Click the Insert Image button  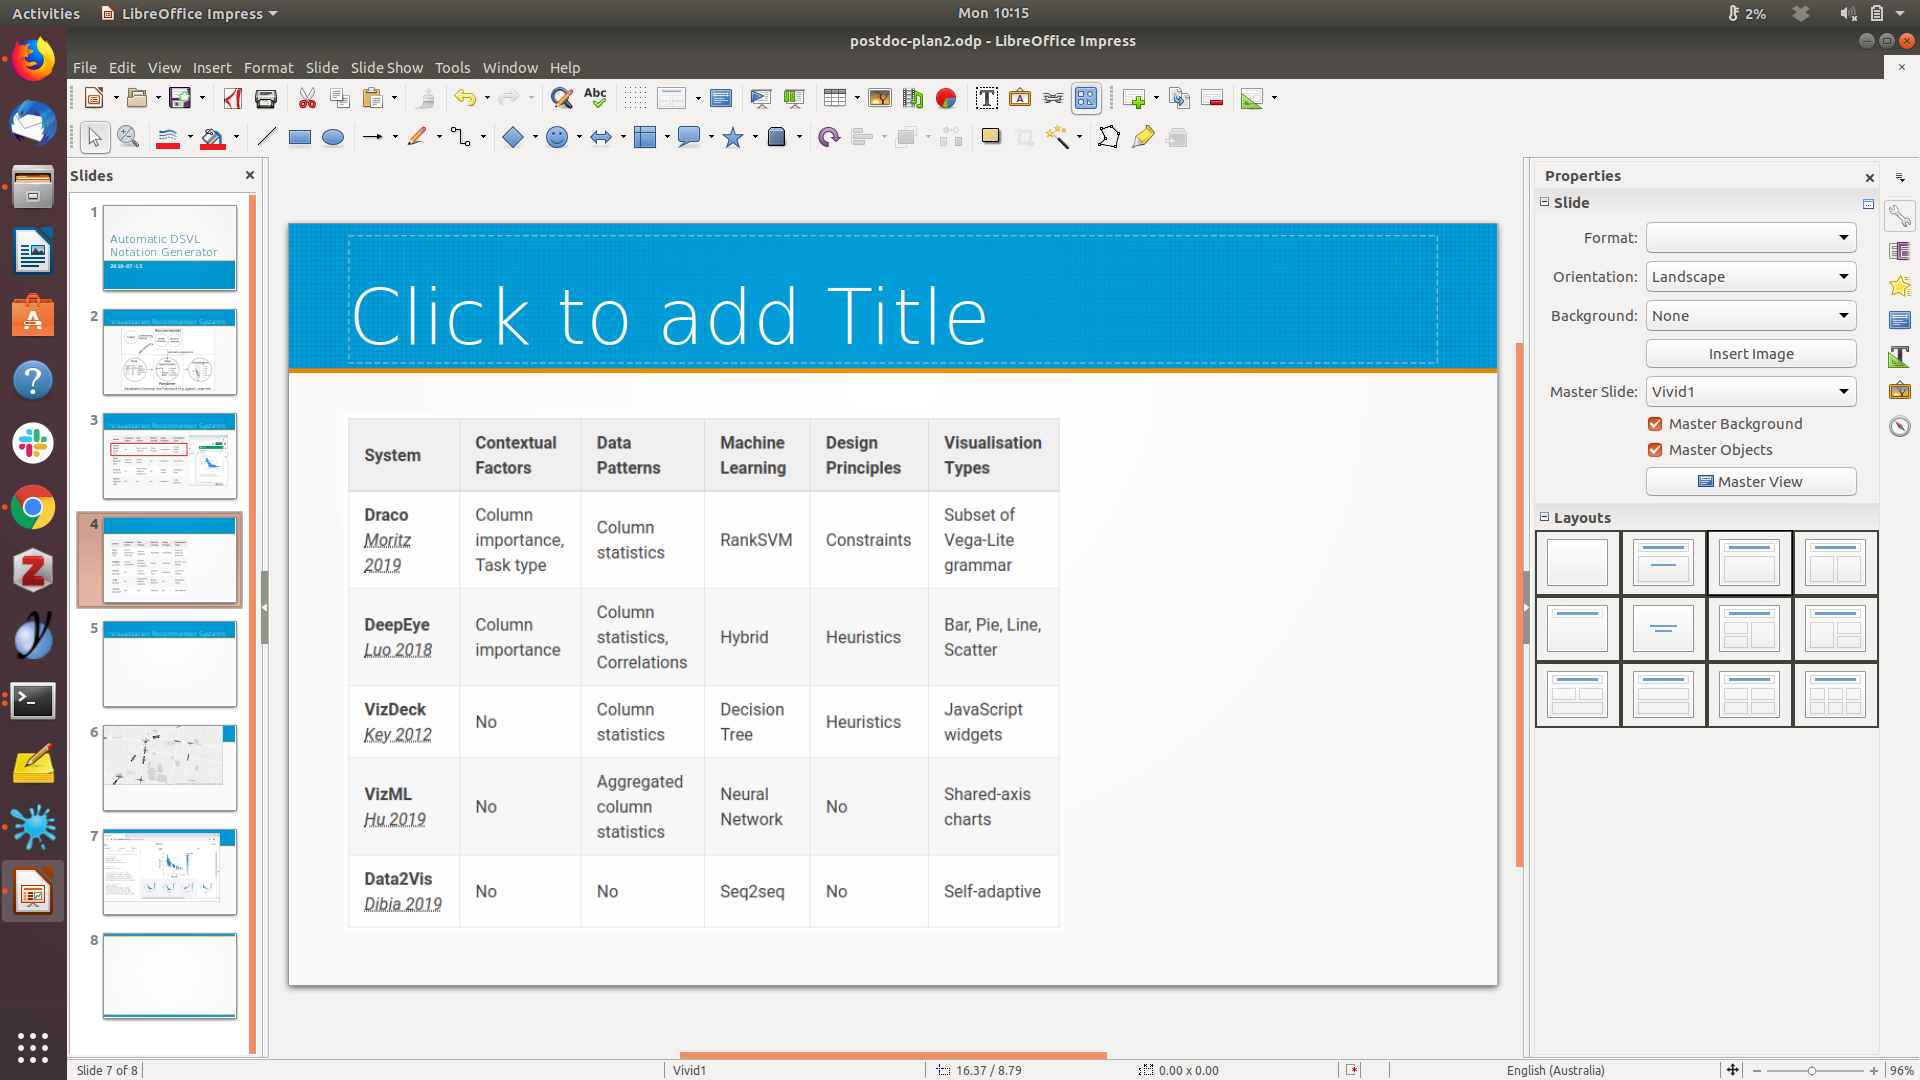(1750, 354)
